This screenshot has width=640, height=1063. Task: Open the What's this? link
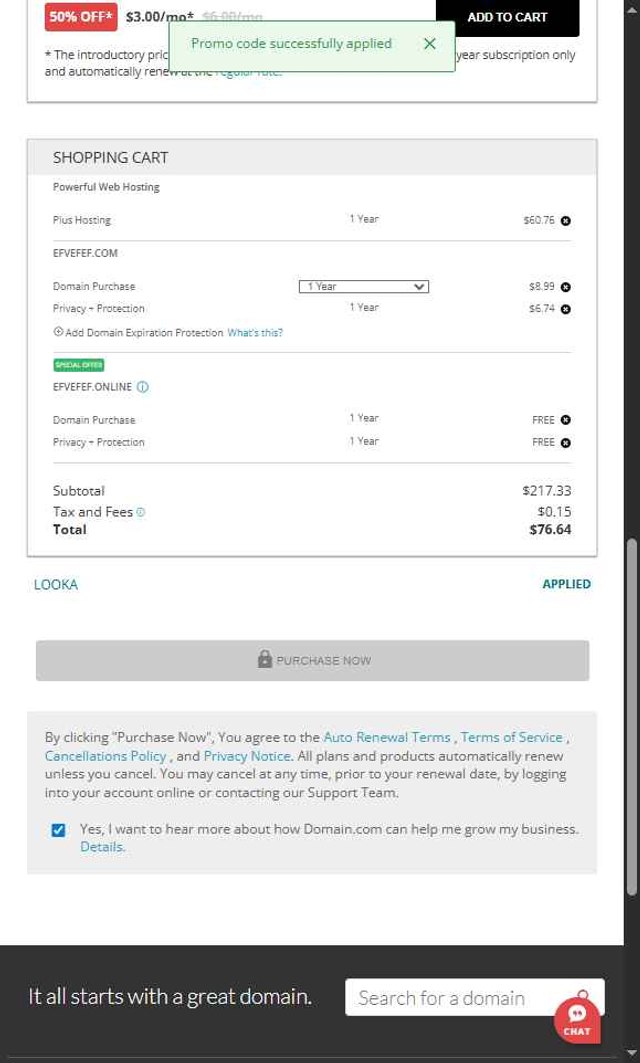point(255,333)
